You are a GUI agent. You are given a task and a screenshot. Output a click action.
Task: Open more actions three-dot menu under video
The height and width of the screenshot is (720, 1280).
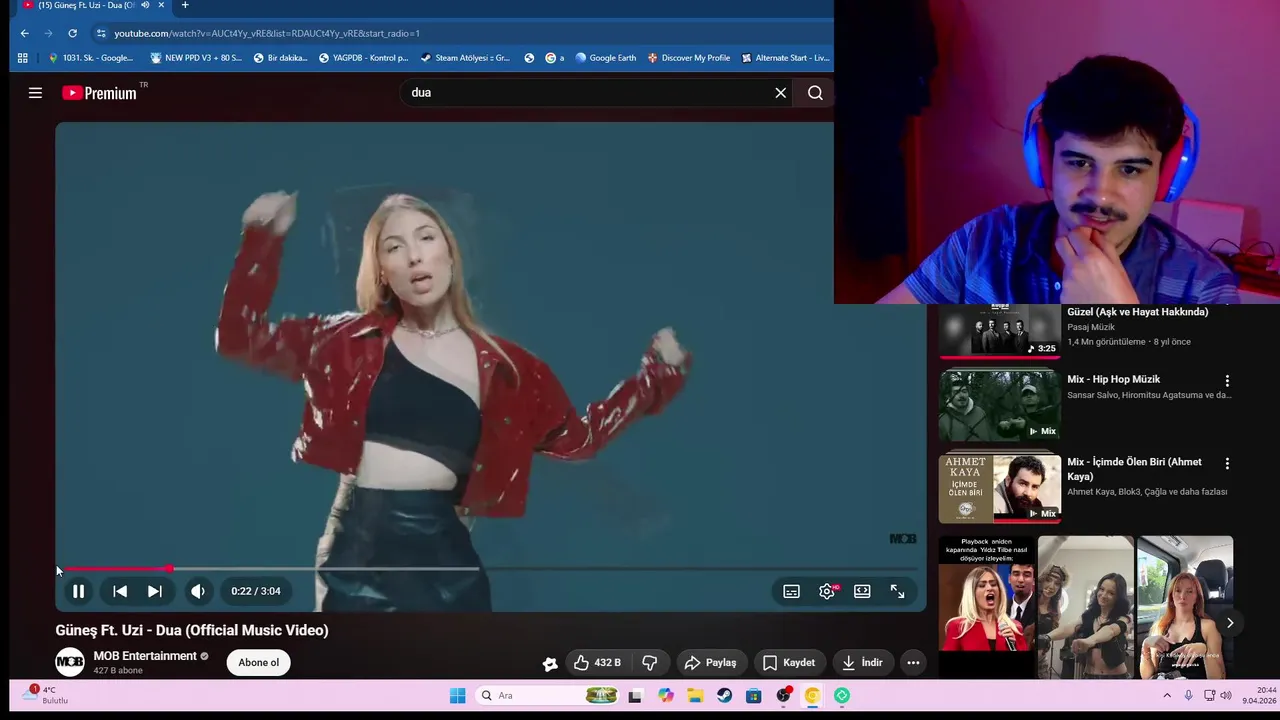[x=913, y=662]
